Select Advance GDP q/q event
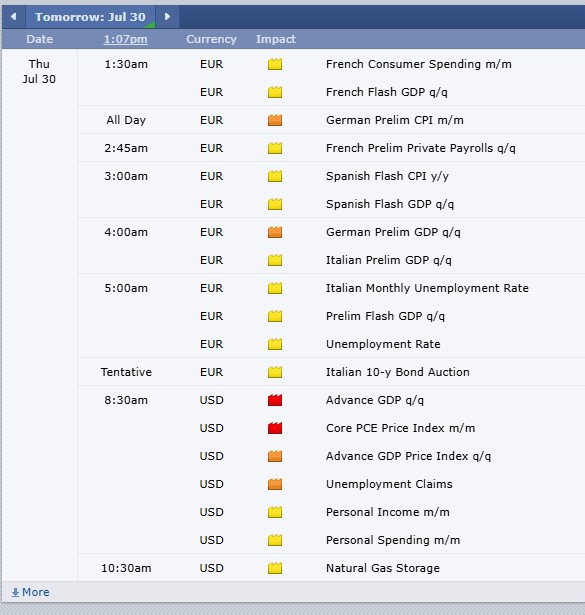Viewport: 585px width, 615px height. 375,400
